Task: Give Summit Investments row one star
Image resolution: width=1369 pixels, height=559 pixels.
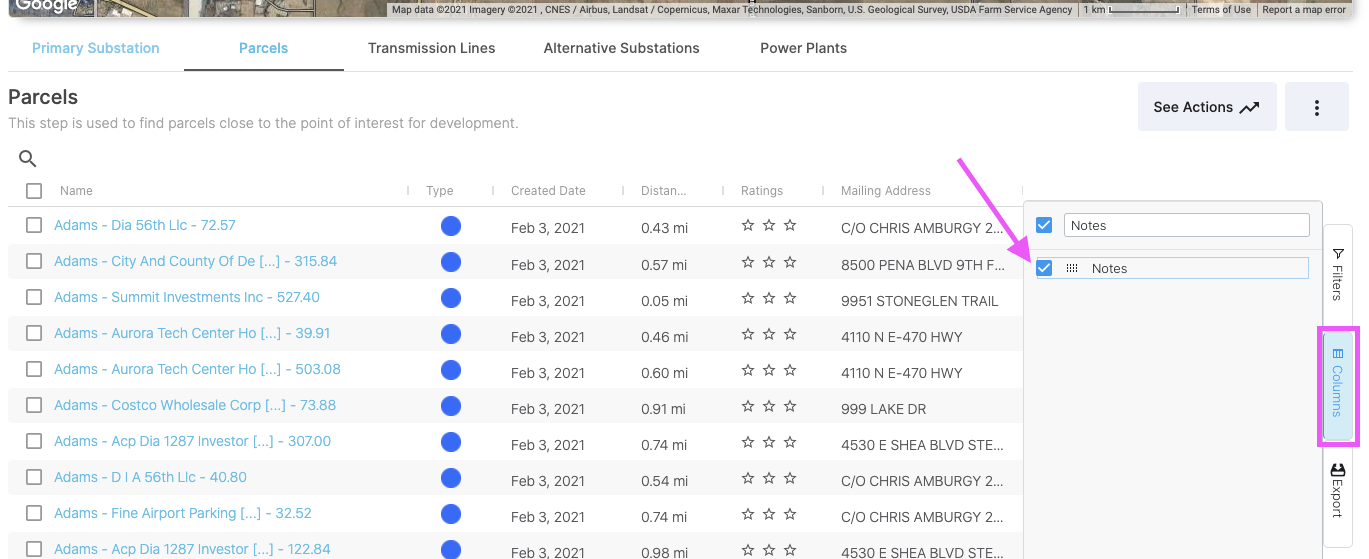Action: [x=748, y=298]
